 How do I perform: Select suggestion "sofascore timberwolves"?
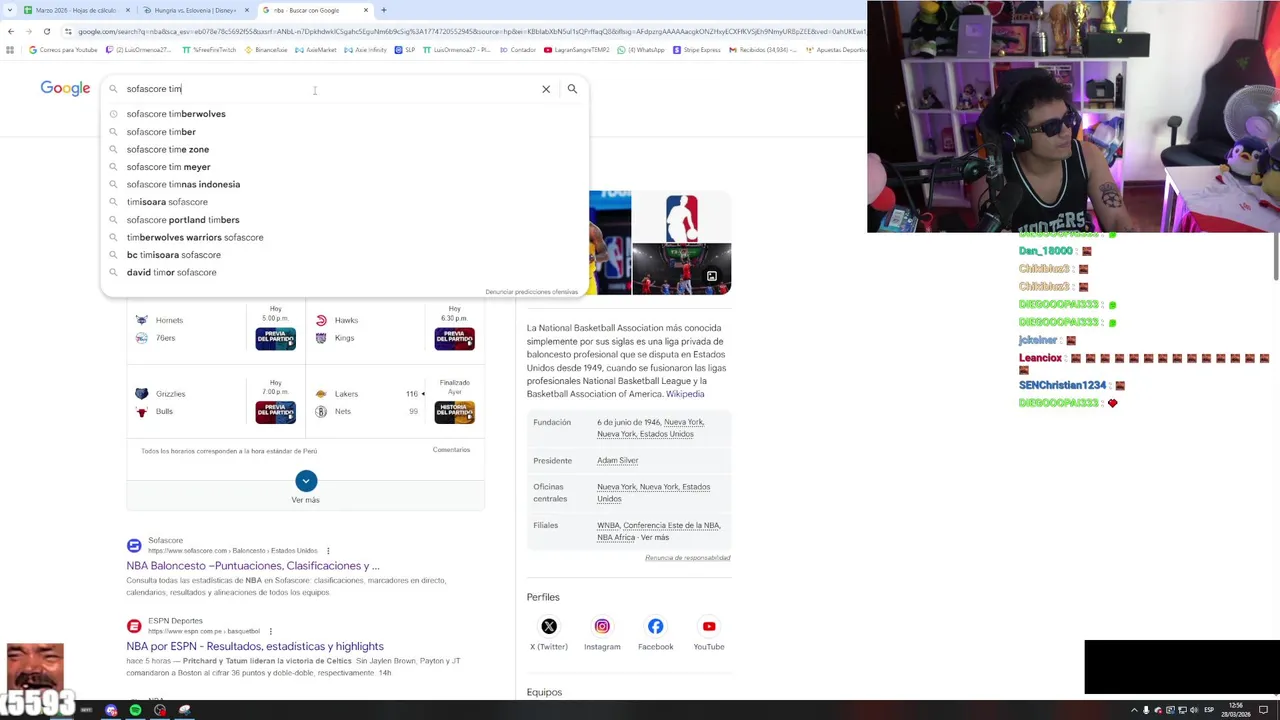coord(345,114)
